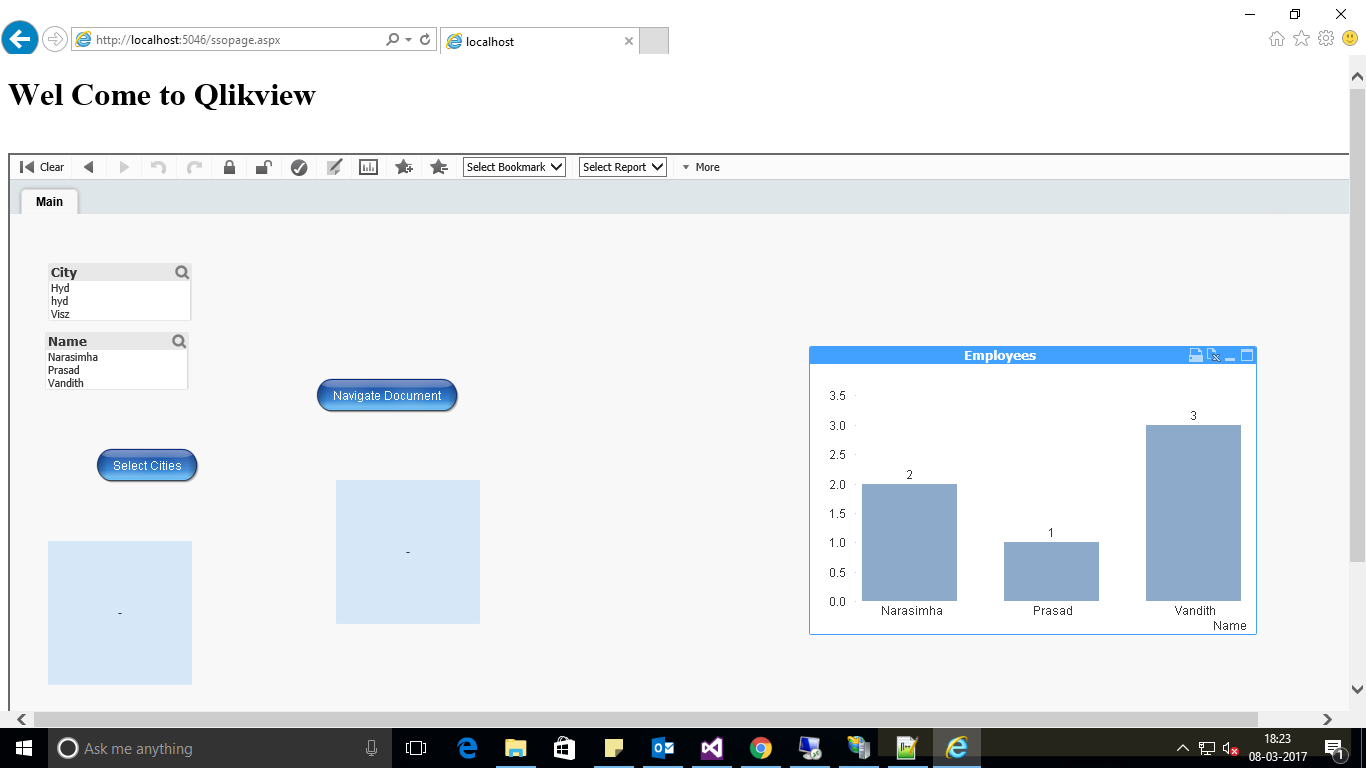Viewport: 1366px width, 768px height.
Task: Maximize the Employees chart object
Action: click(x=1247, y=355)
